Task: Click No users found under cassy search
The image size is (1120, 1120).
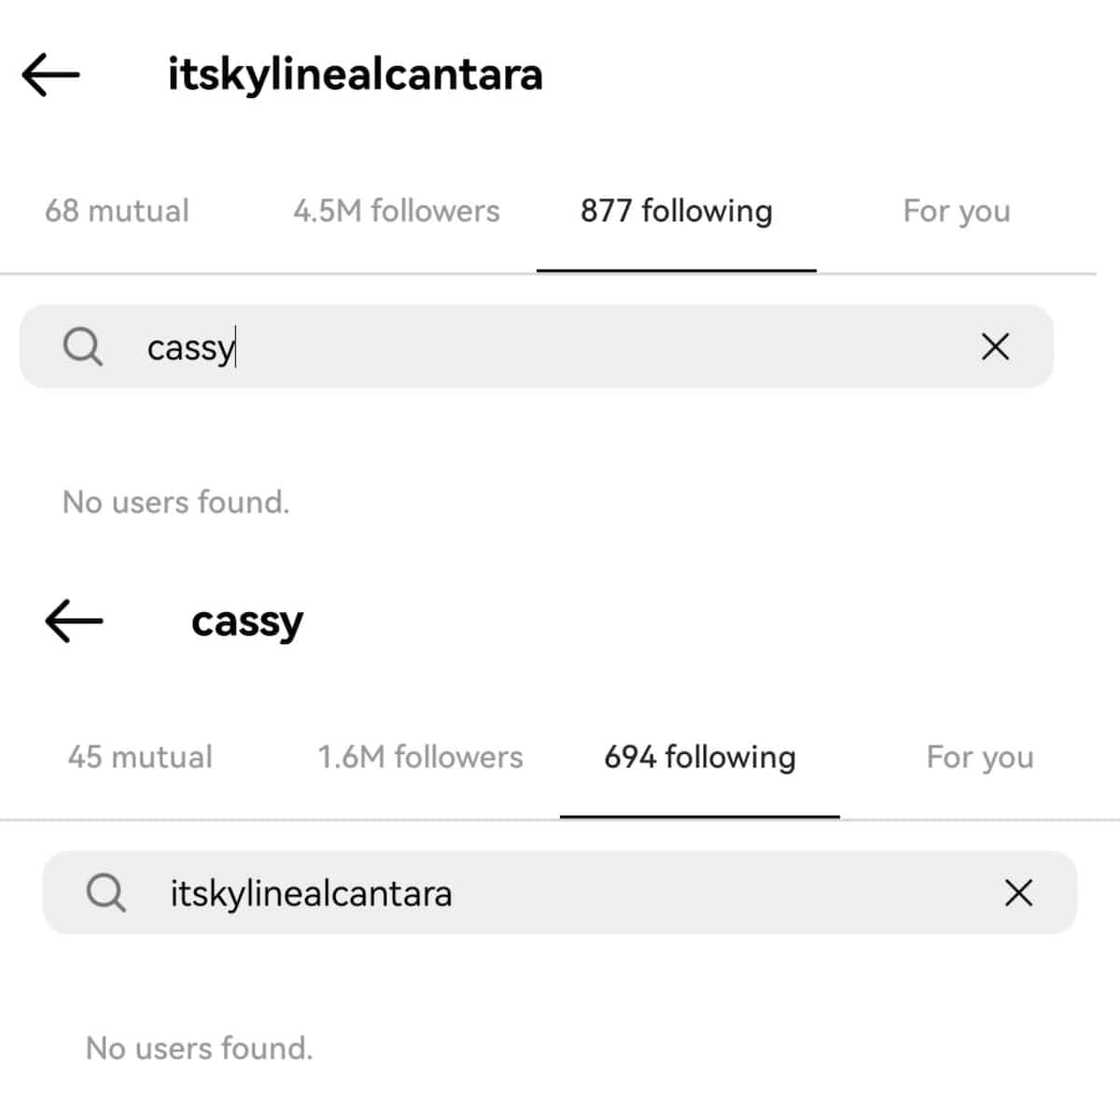Action: [176, 502]
